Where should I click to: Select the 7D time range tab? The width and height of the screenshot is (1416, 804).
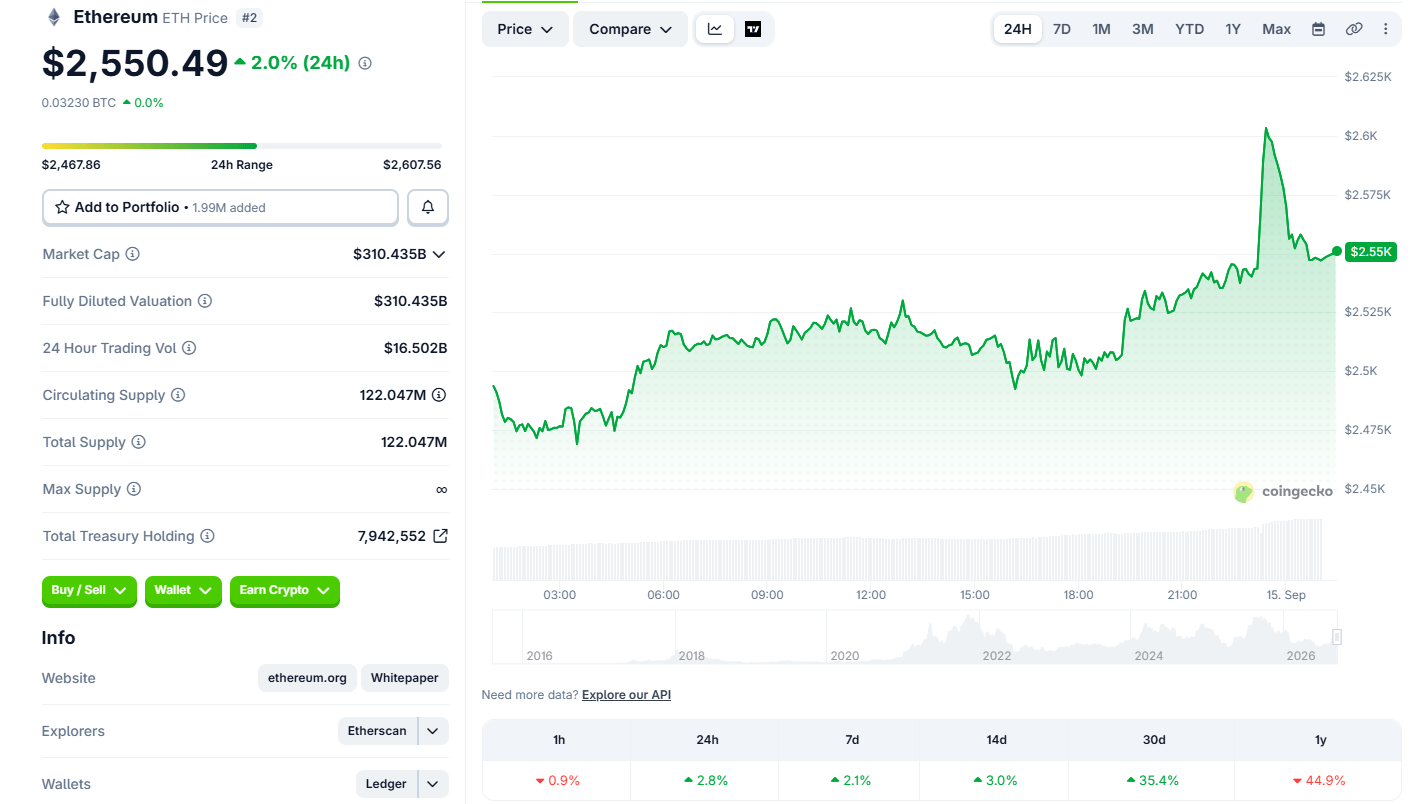tap(1062, 29)
